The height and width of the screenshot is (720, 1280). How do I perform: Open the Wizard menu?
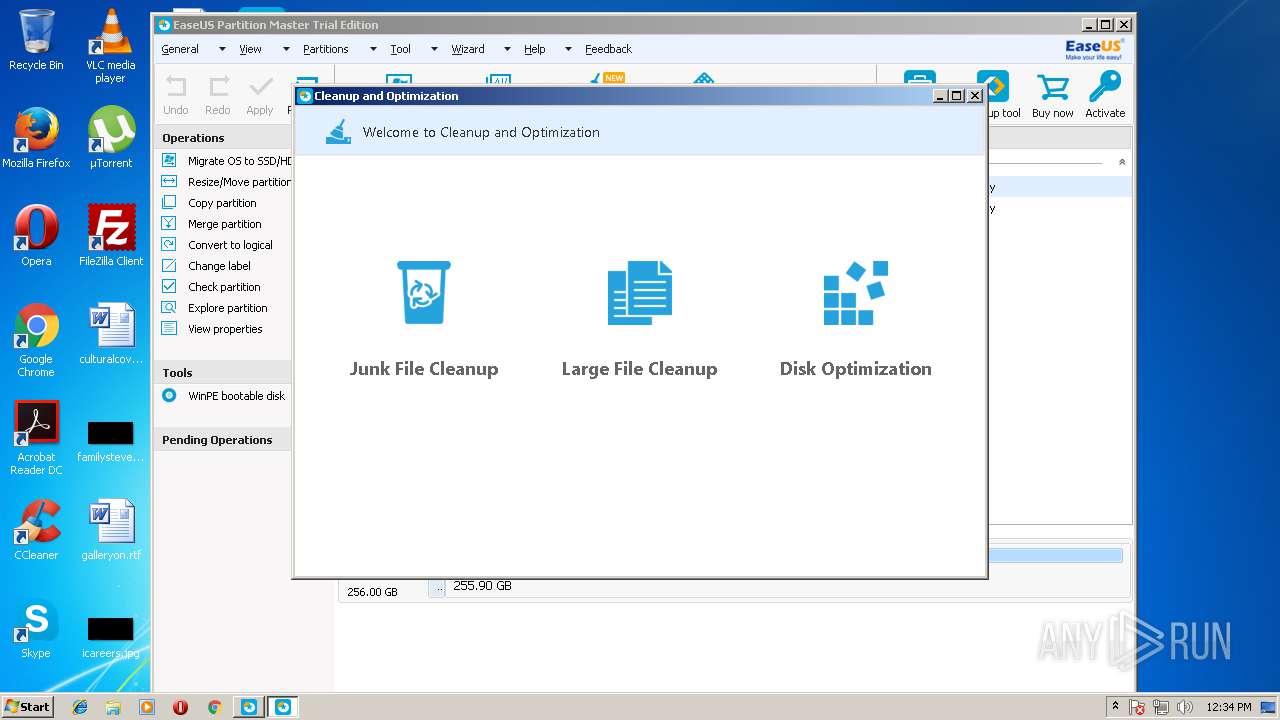pos(467,49)
